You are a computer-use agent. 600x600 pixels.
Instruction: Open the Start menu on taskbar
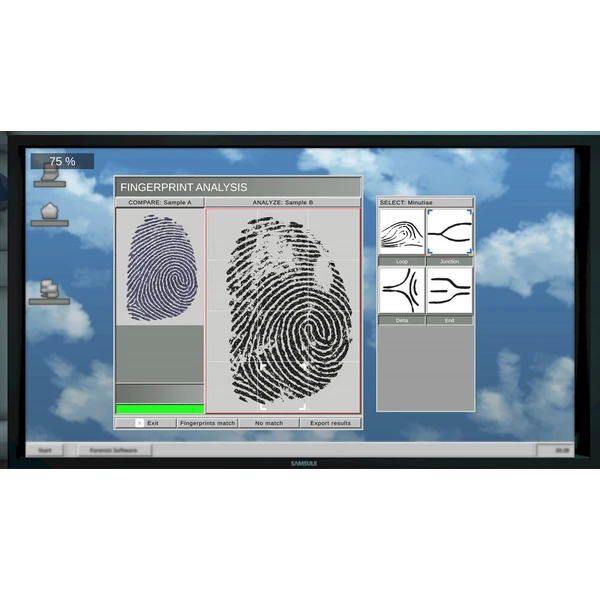(x=45, y=450)
